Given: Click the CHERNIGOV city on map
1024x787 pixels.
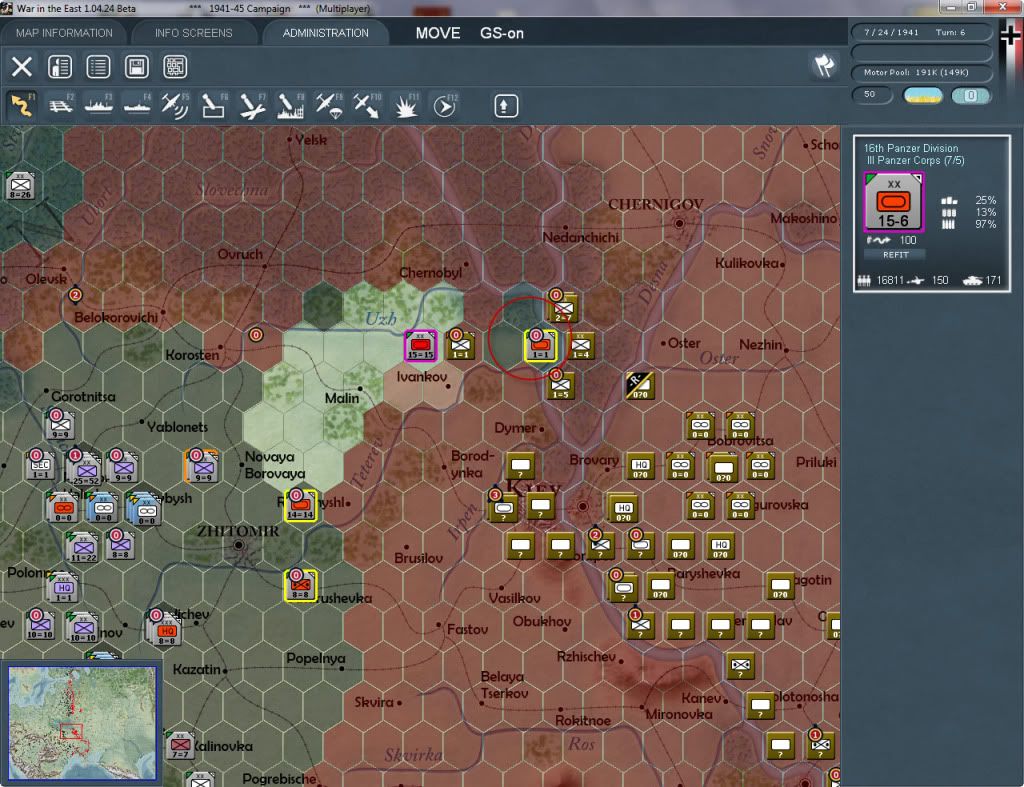Looking at the screenshot, I should pyautogui.click(x=679, y=223).
